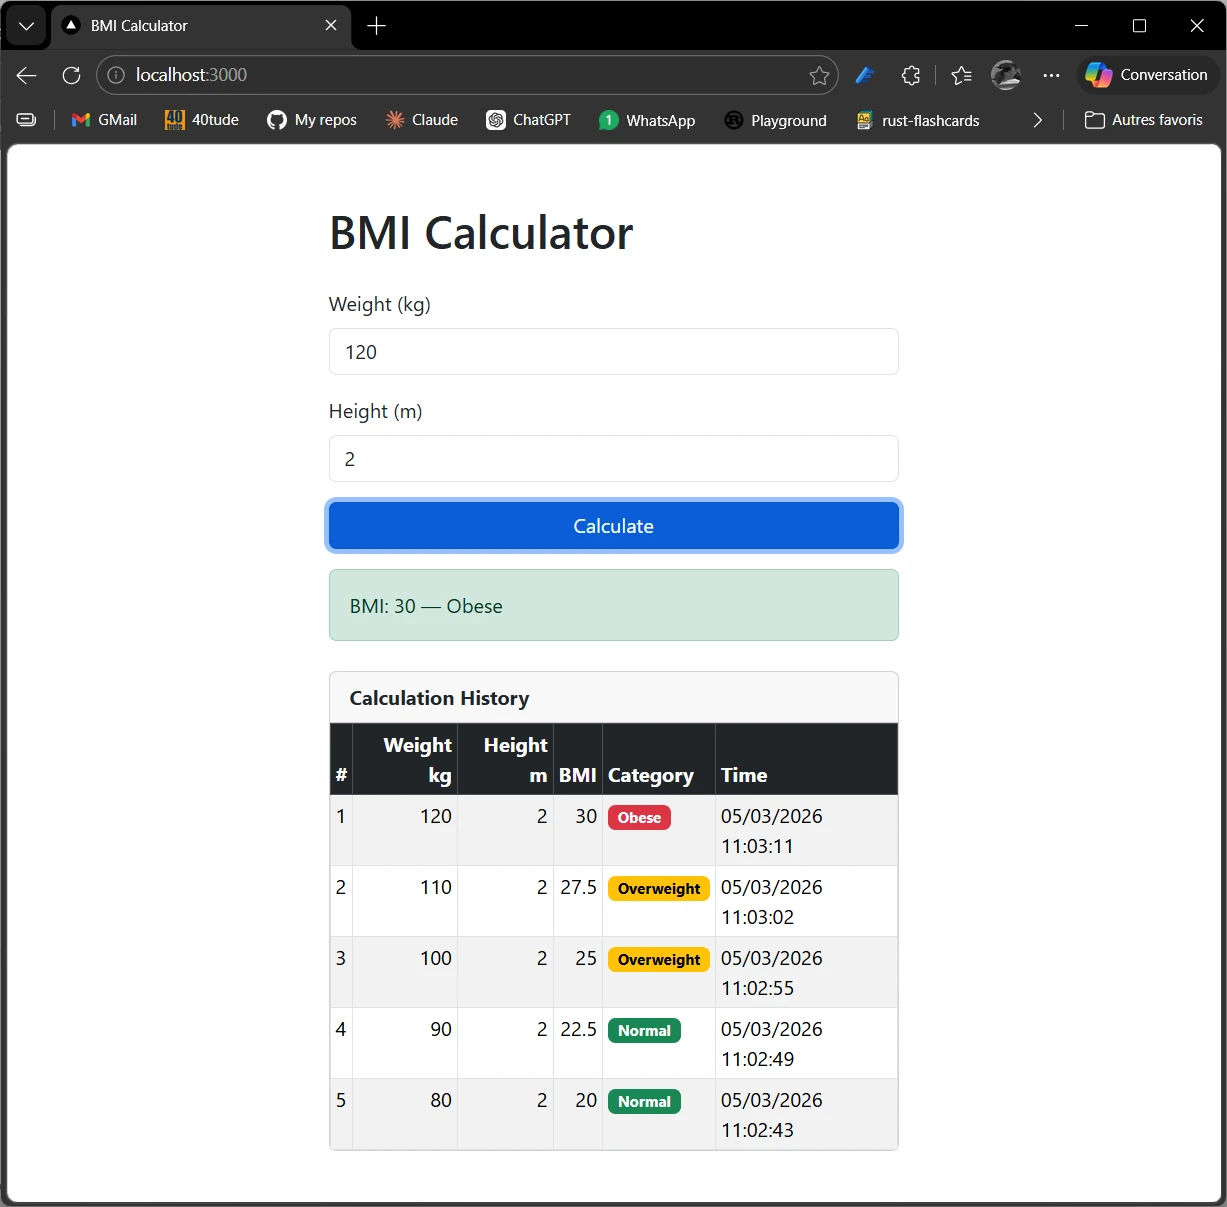Image resolution: width=1227 pixels, height=1207 pixels.
Task: Open the browser three-dot settings menu
Action: pyautogui.click(x=1051, y=75)
